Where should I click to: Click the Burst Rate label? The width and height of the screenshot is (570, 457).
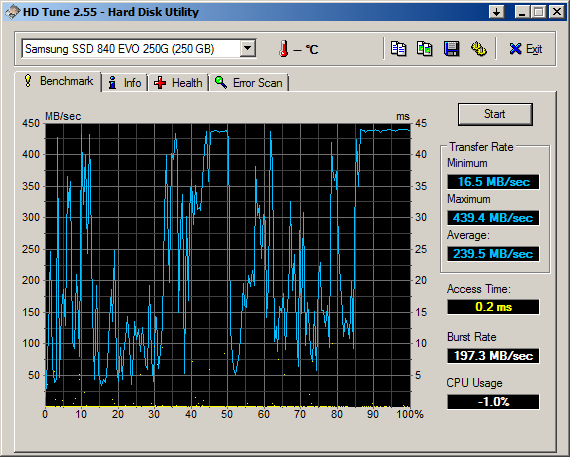[471, 337]
